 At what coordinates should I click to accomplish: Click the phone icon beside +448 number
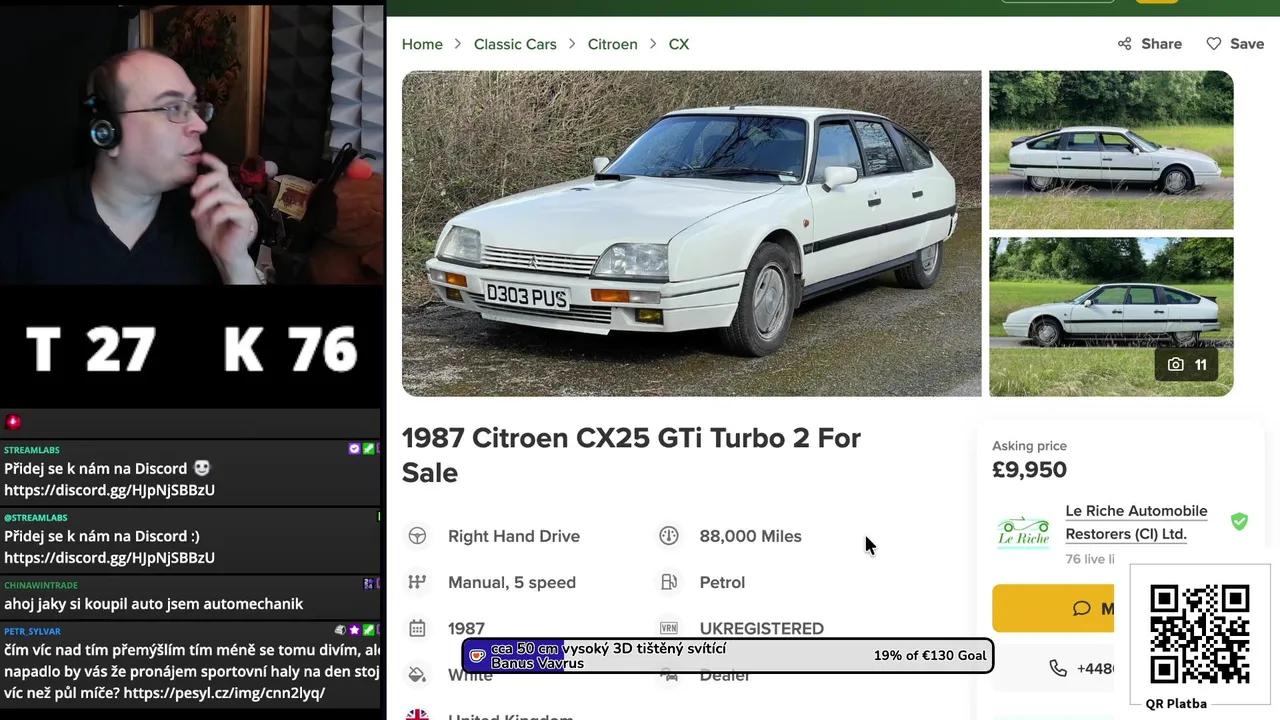click(x=1058, y=668)
